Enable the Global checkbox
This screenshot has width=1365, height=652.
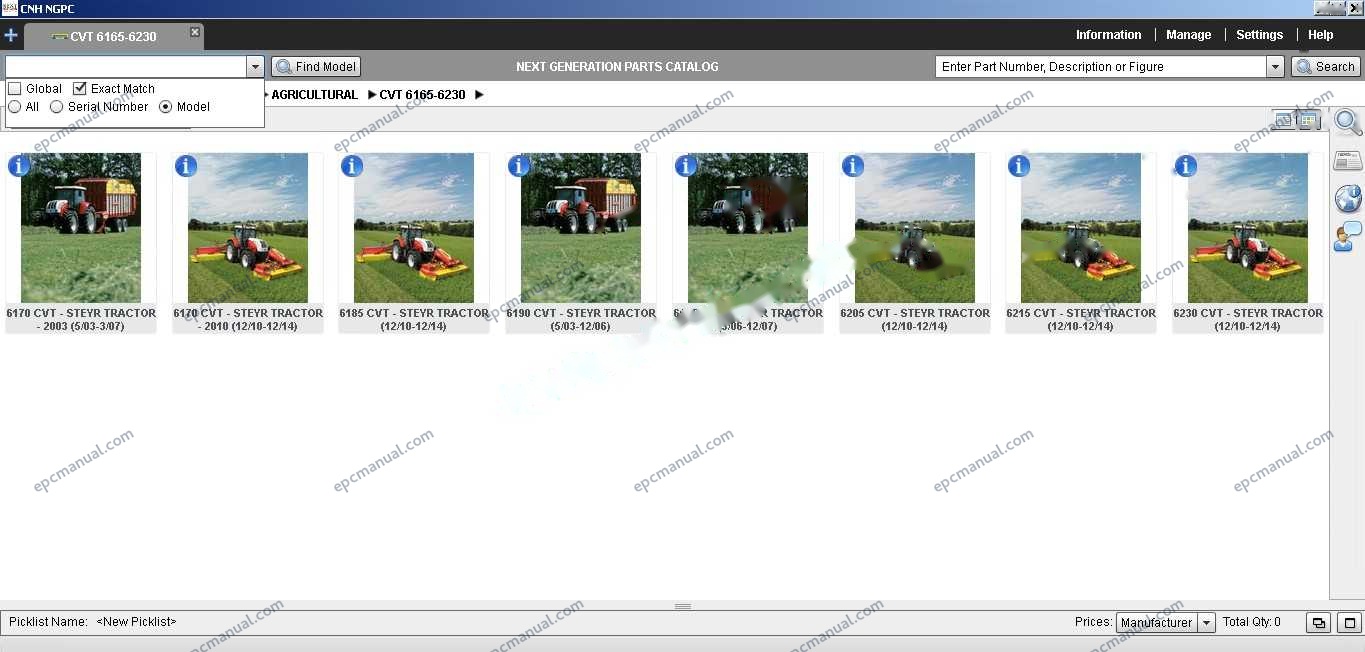pos(15,89)
